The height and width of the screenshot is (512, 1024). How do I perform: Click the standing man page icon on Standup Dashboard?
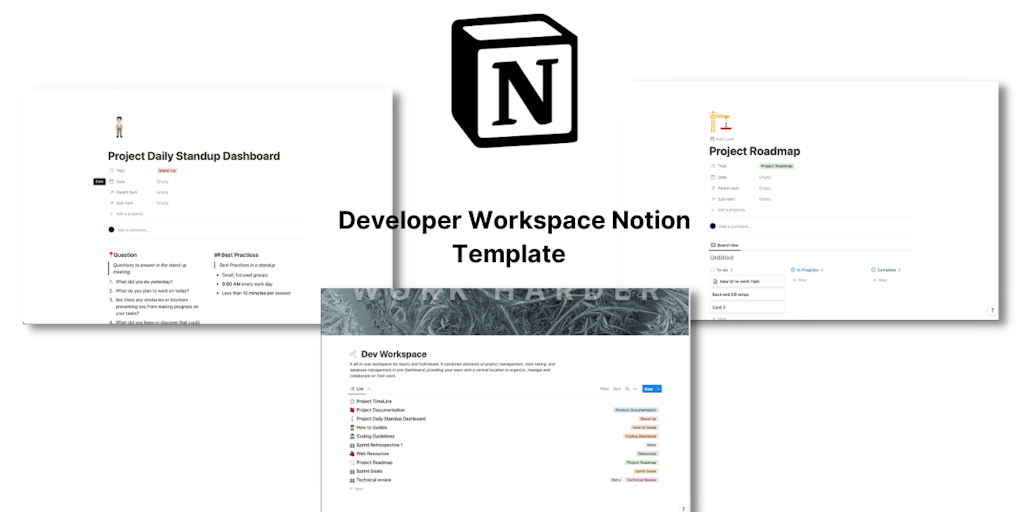(119, 127)
